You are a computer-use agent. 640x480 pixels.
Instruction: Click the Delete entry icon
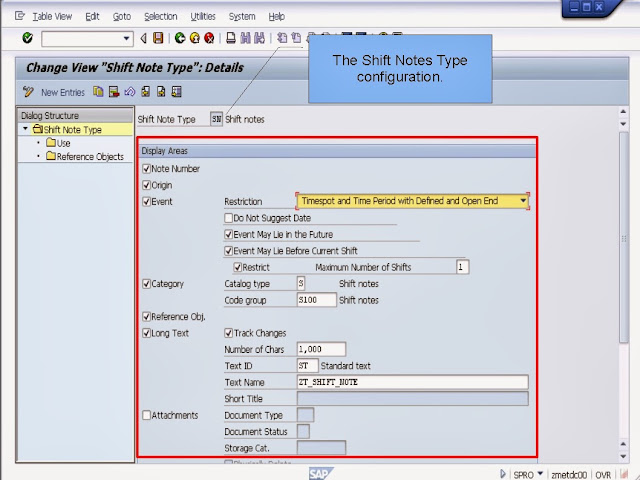[114, 92]
